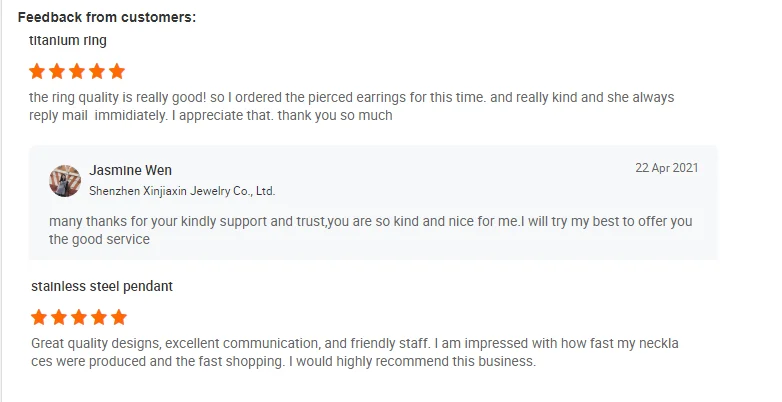Click first star of titanium ring rating
The width and height of the screenshot is (782, 402).
pos(38,71)
